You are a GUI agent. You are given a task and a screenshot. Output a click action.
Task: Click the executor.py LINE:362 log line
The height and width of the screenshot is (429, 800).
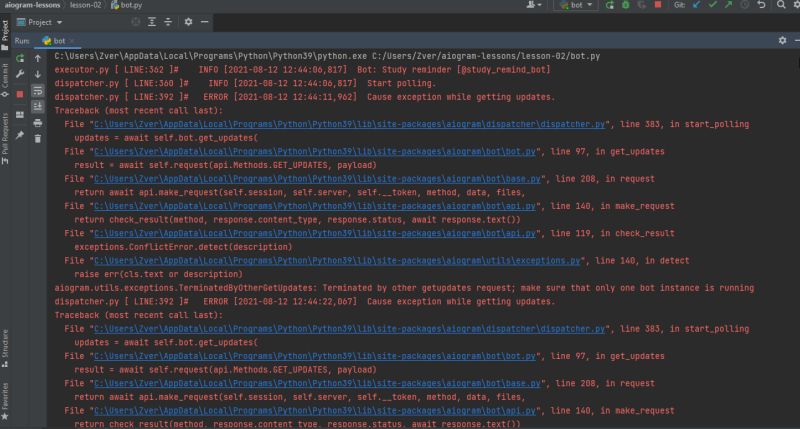tap(303, 70)
